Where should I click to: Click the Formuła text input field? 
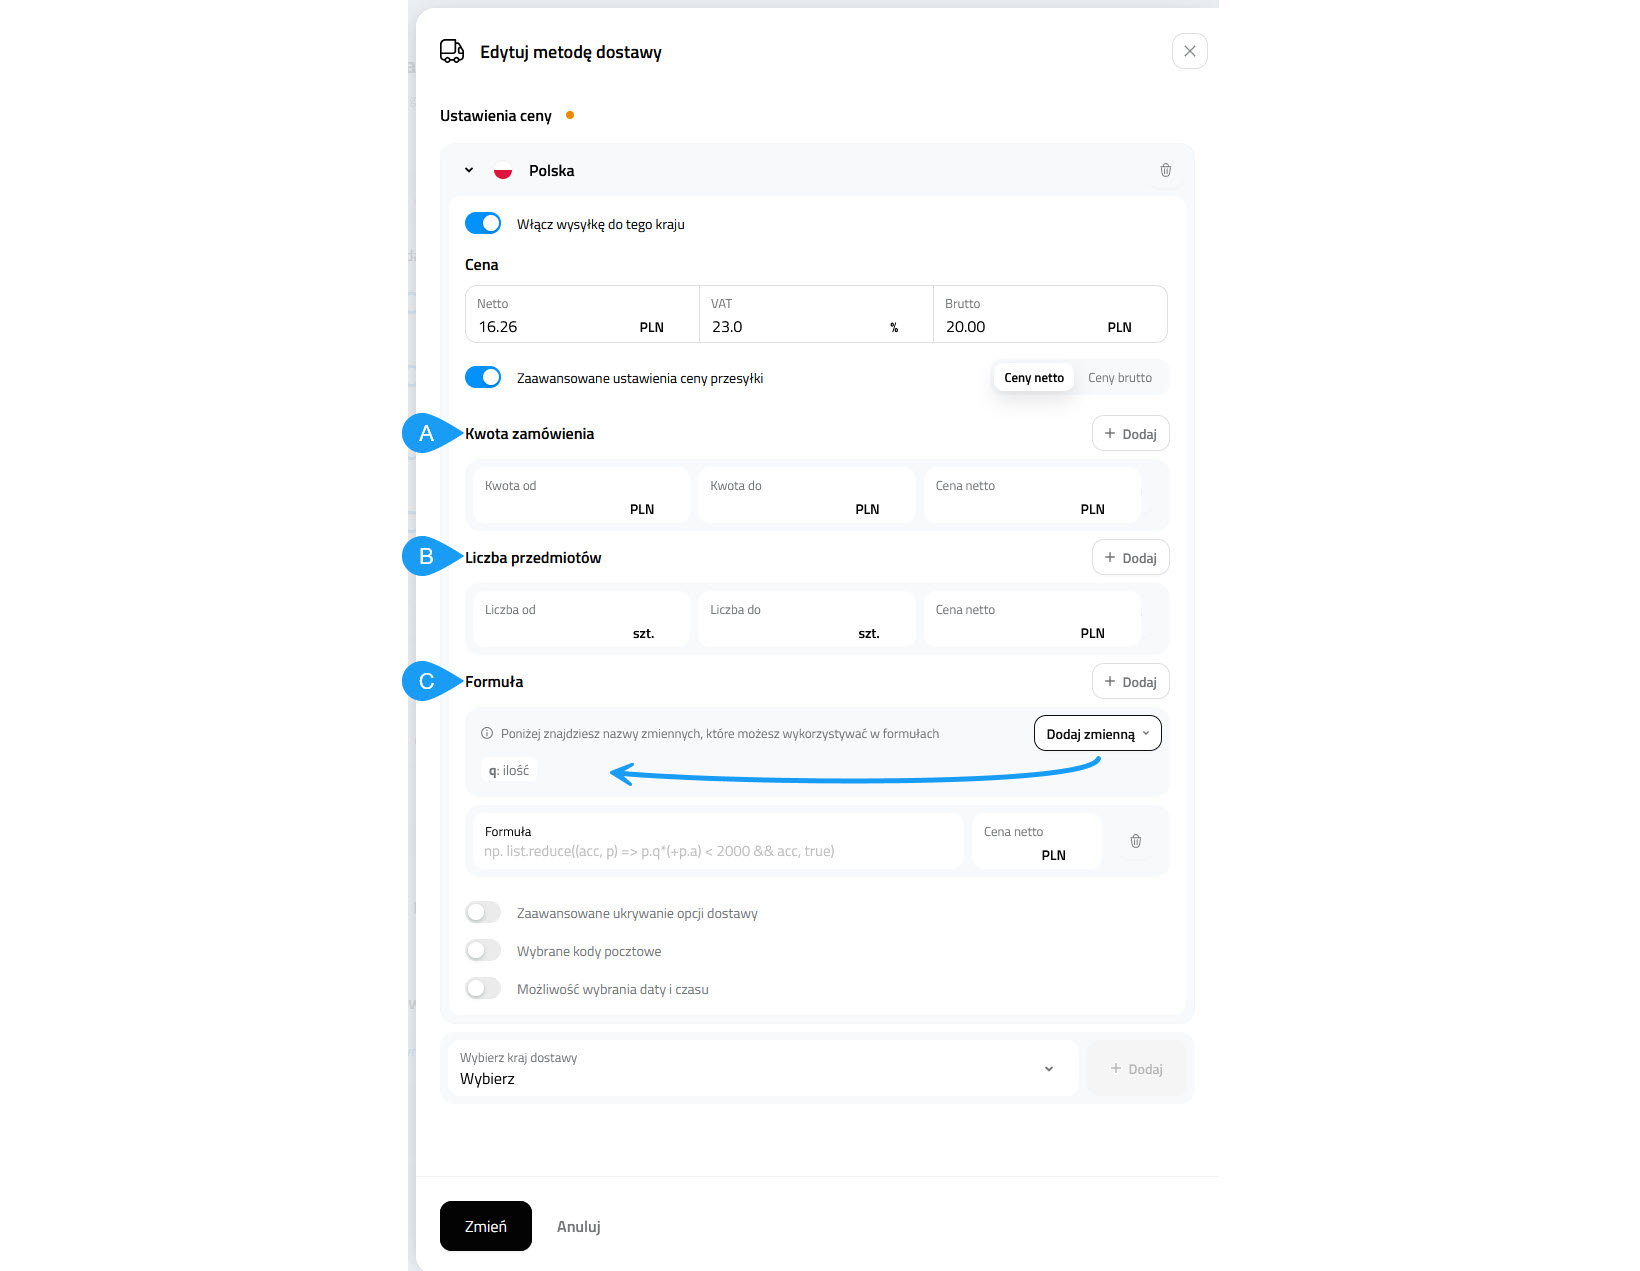point(715,851)
